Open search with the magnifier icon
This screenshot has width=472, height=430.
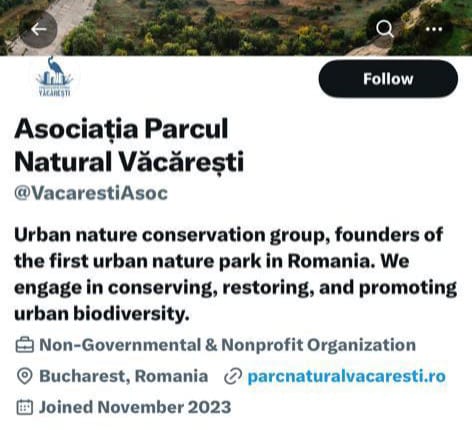tap(385, 29)
